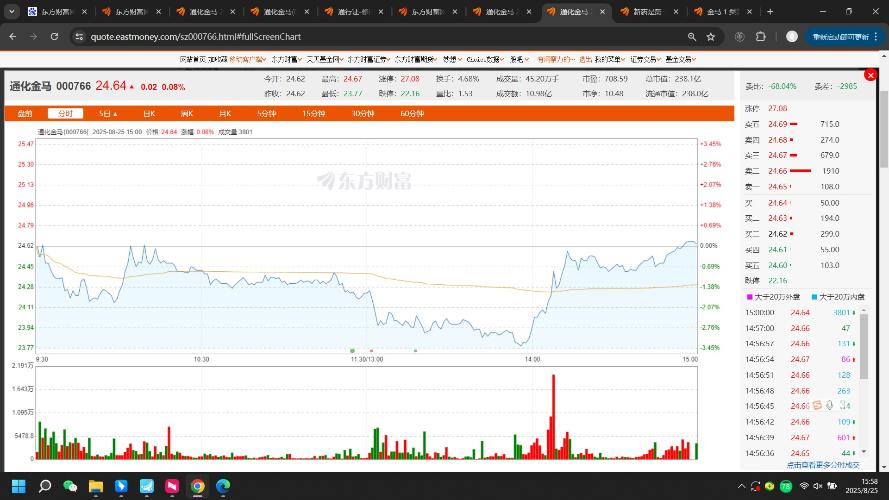Open the Windows Start menu
The height and width of the screenshot is (500, 889).
[19, 486]
